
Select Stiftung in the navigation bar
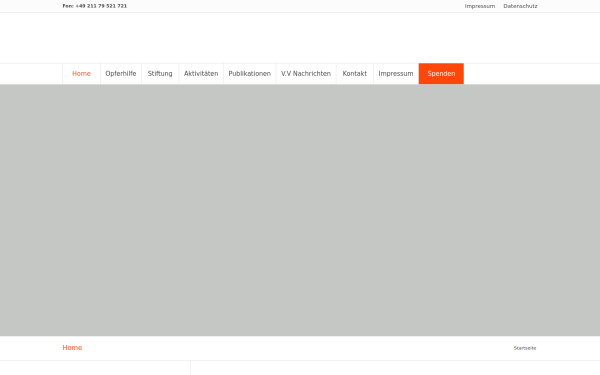(x=160, y=73)
